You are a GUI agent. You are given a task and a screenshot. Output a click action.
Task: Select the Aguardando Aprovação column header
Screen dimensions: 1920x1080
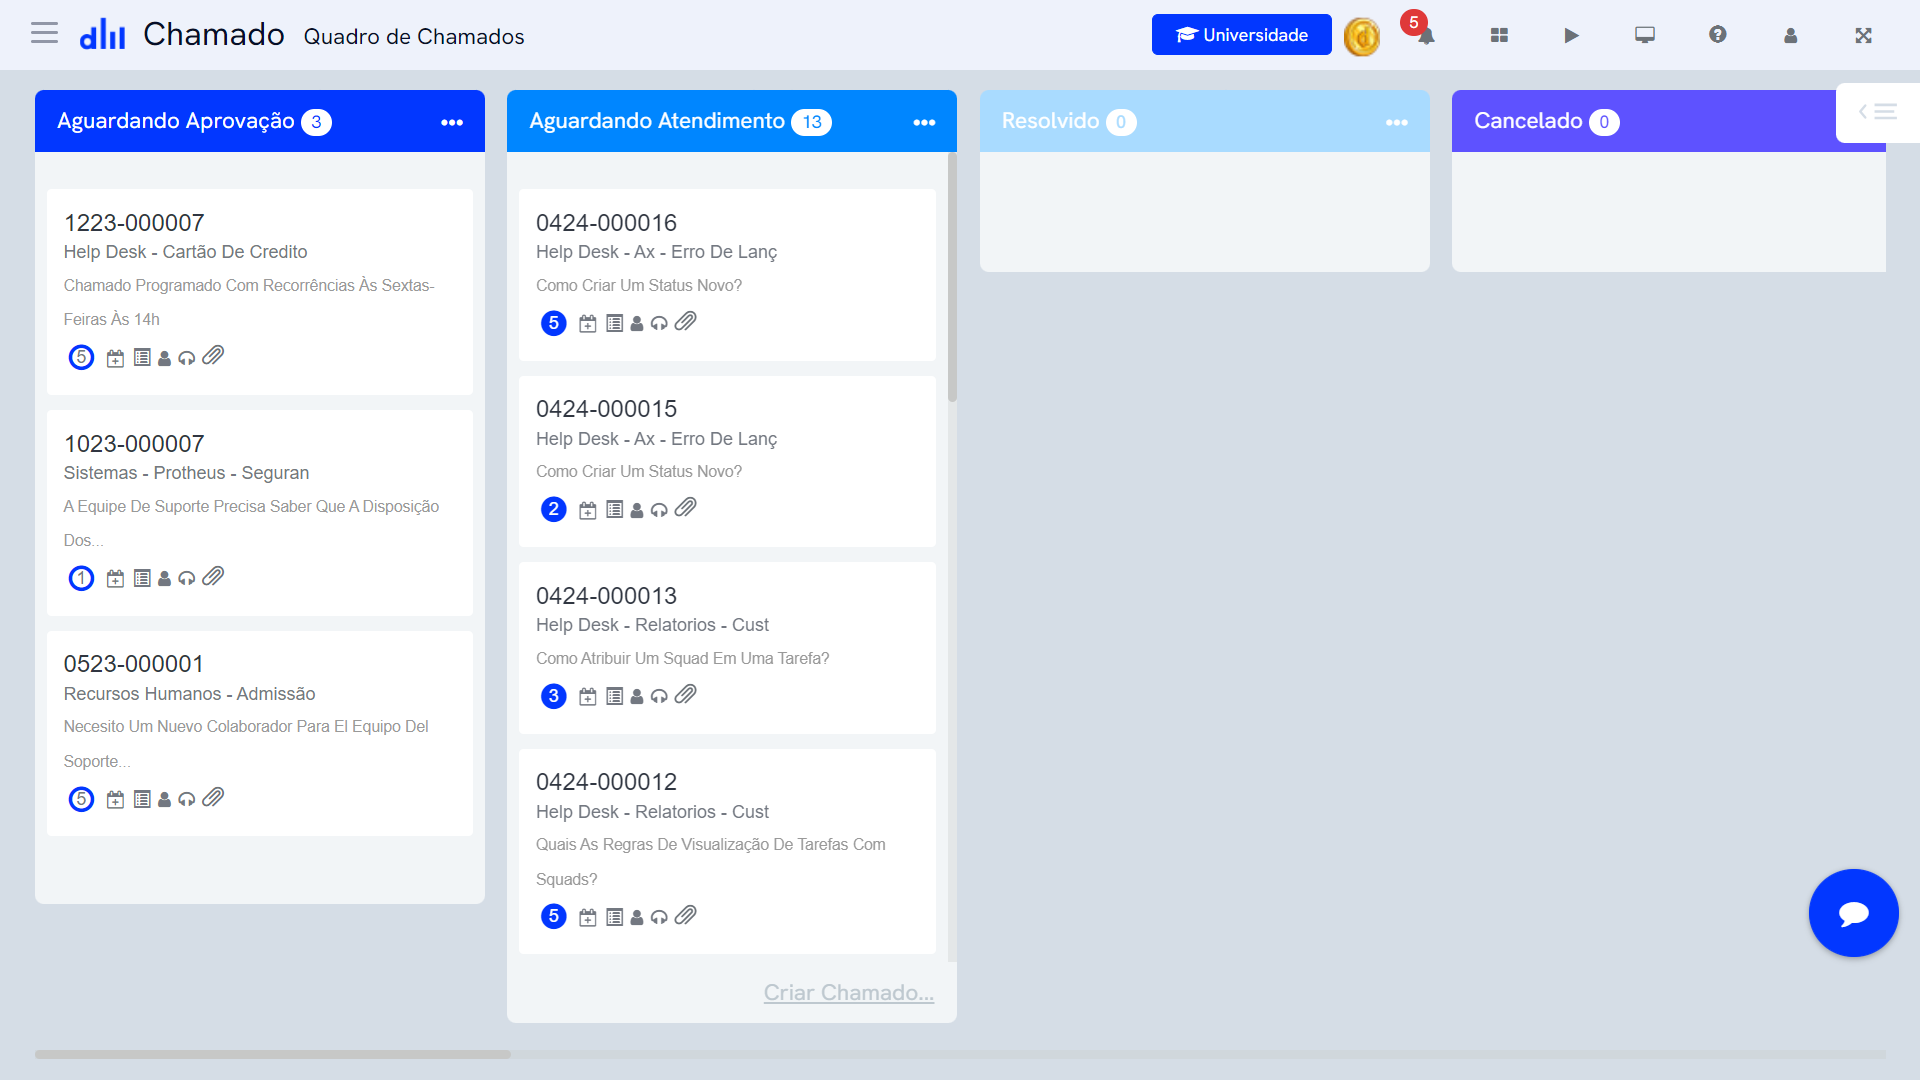pos(260,121)
